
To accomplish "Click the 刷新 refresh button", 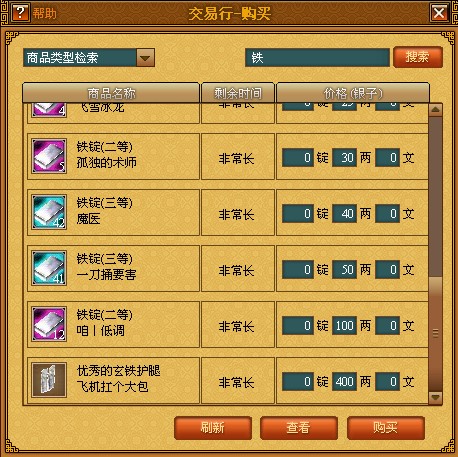I will 213,428.
